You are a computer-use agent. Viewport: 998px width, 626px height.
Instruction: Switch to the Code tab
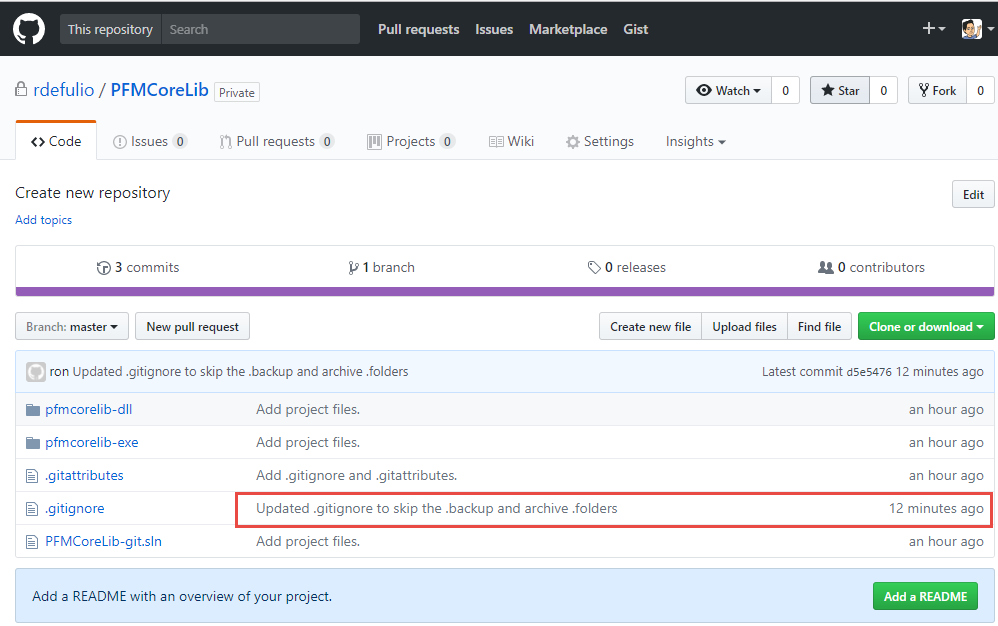[x=56, y=141]
